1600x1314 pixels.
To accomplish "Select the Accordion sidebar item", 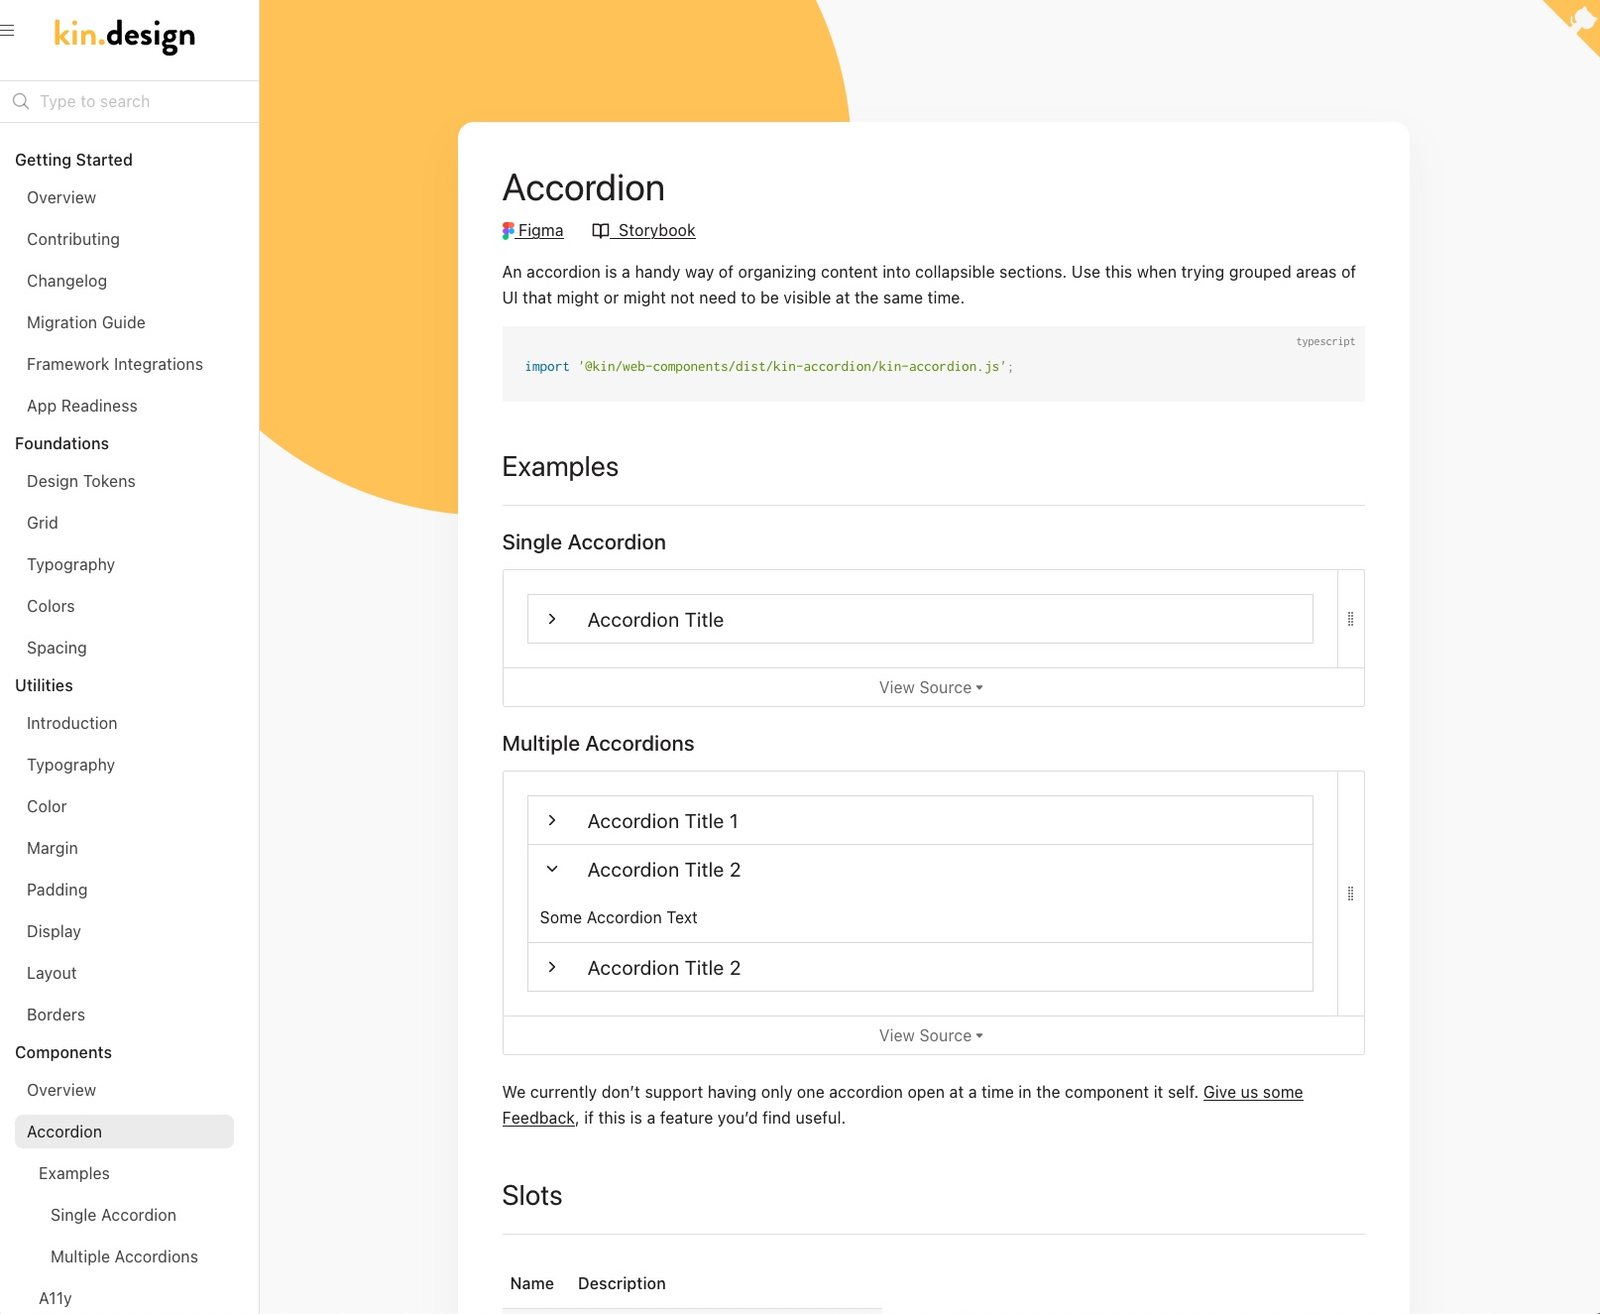I will tap(124, 1132).
